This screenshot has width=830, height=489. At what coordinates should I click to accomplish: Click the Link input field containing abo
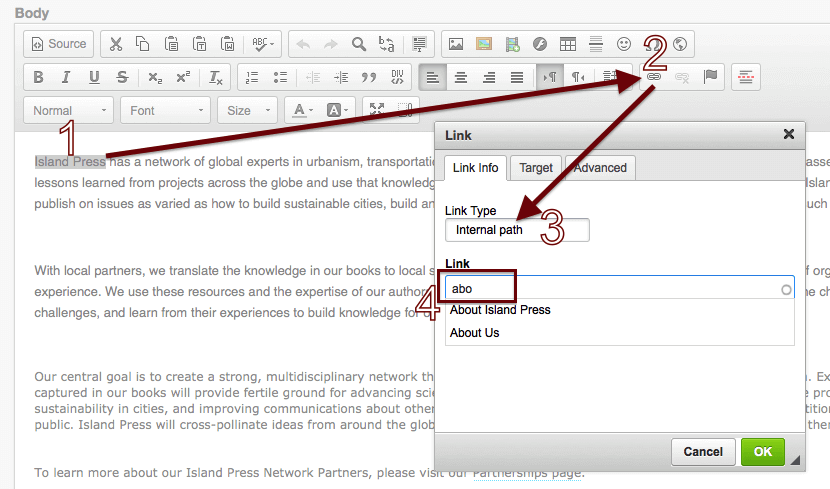(620, 288)
